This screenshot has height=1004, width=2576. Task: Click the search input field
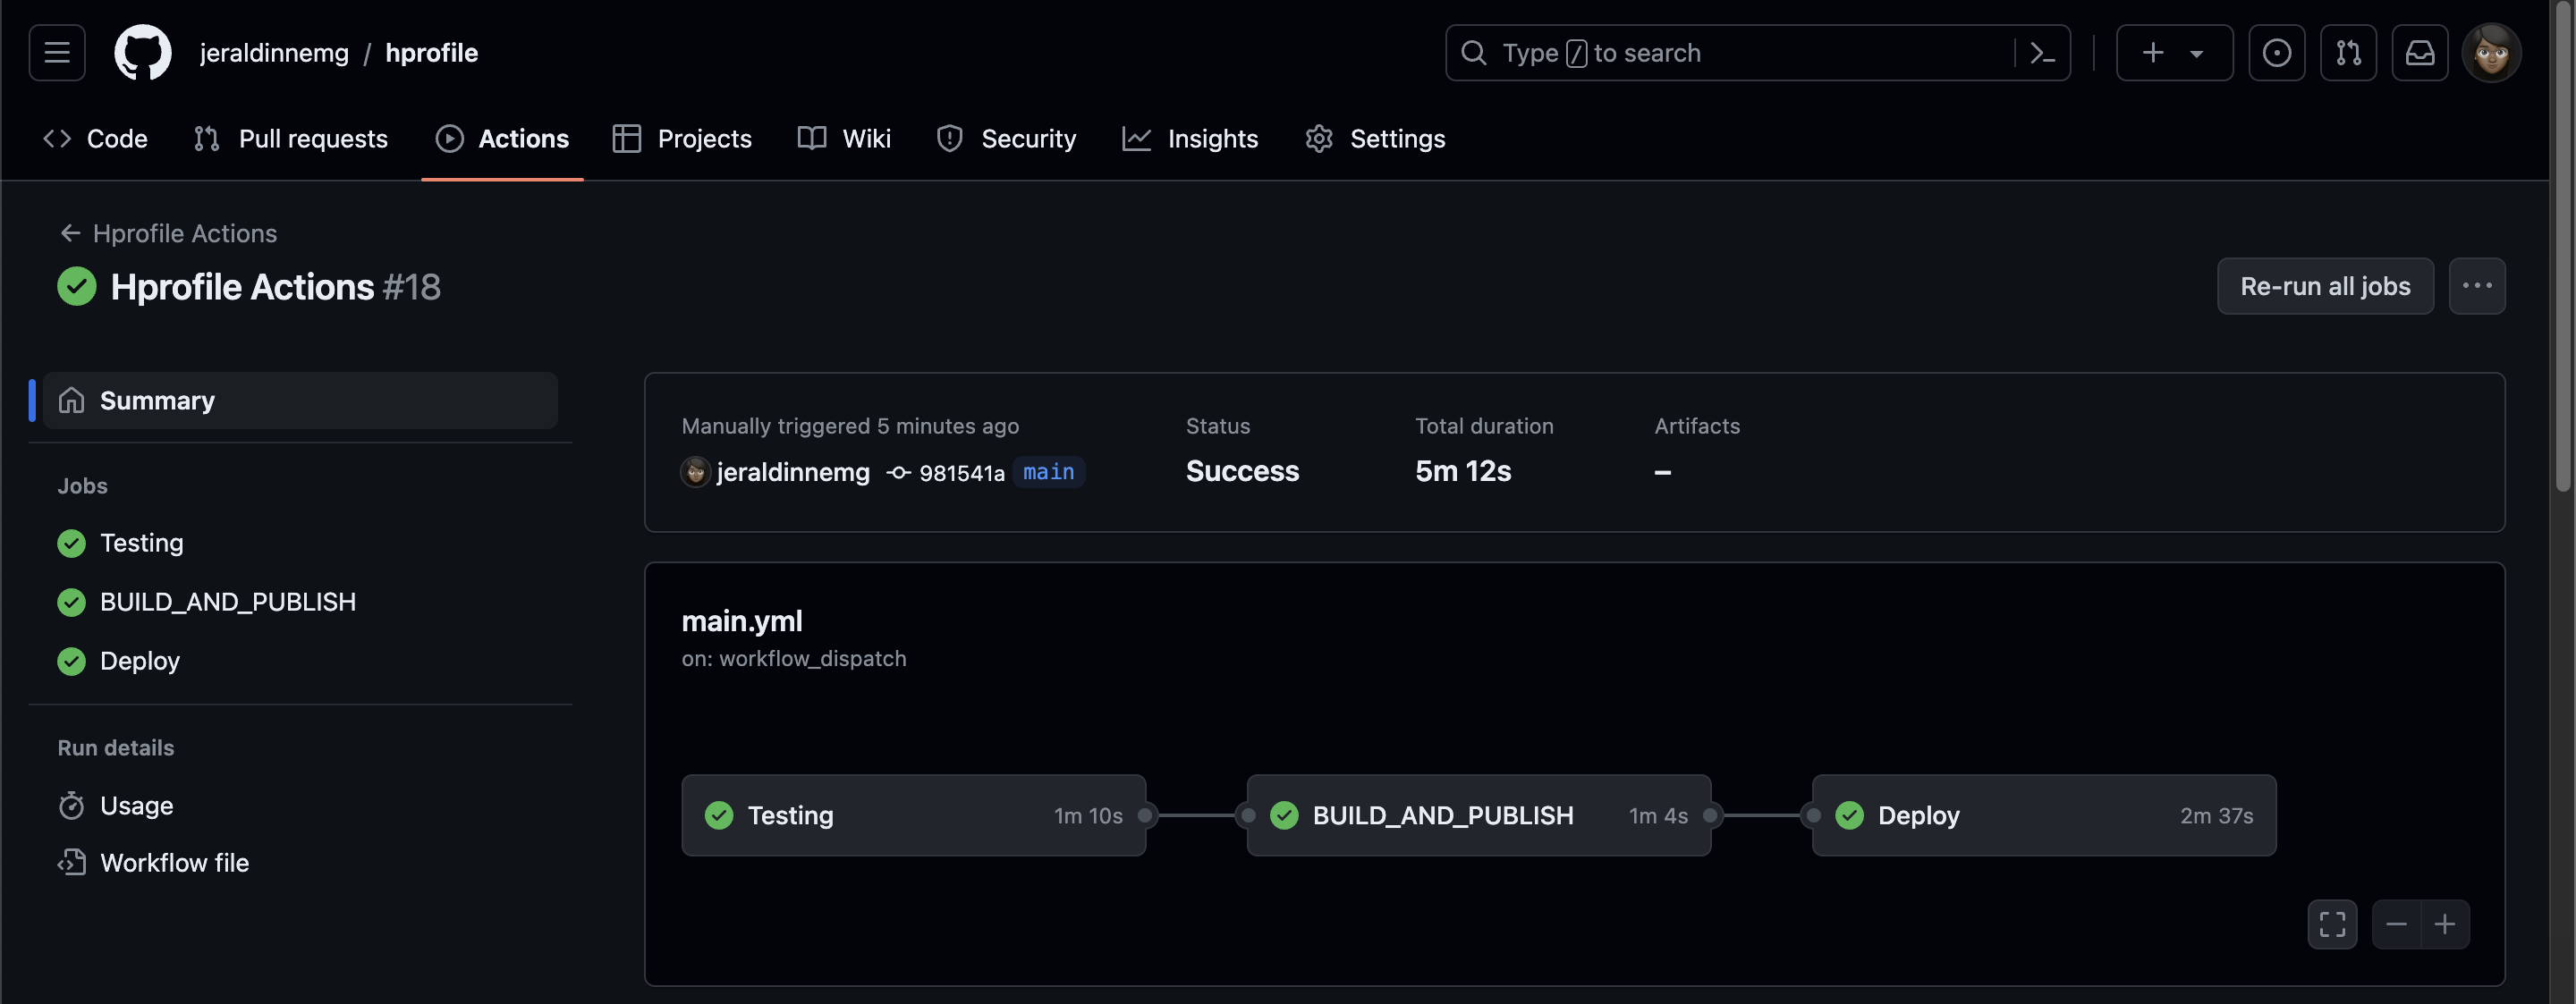[1740, 53]
